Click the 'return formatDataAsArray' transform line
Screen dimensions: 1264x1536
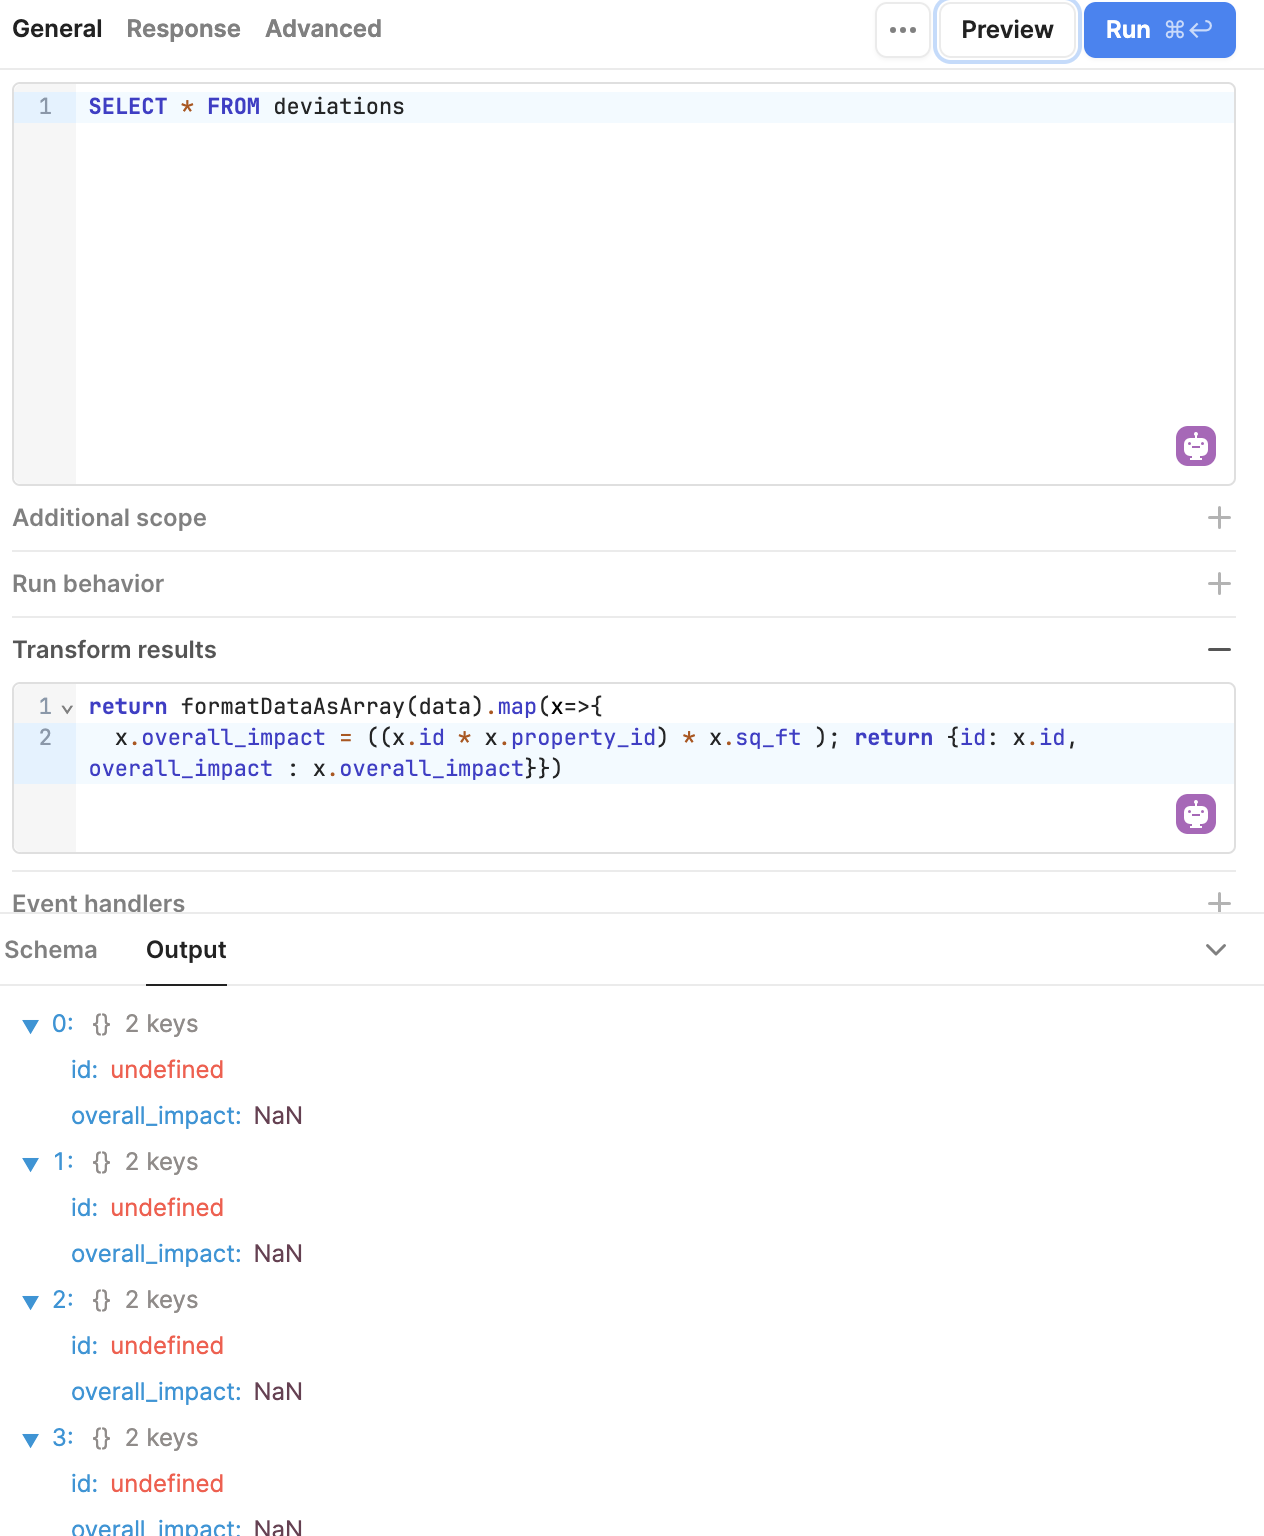pos(346,707)
